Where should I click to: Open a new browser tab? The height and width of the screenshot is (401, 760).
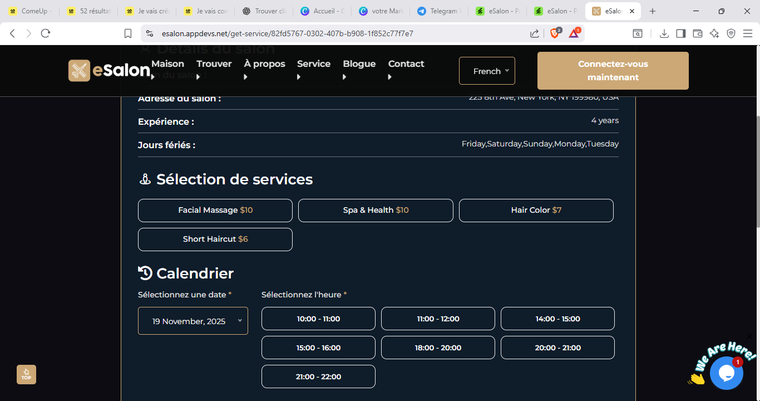click(653, 11)
